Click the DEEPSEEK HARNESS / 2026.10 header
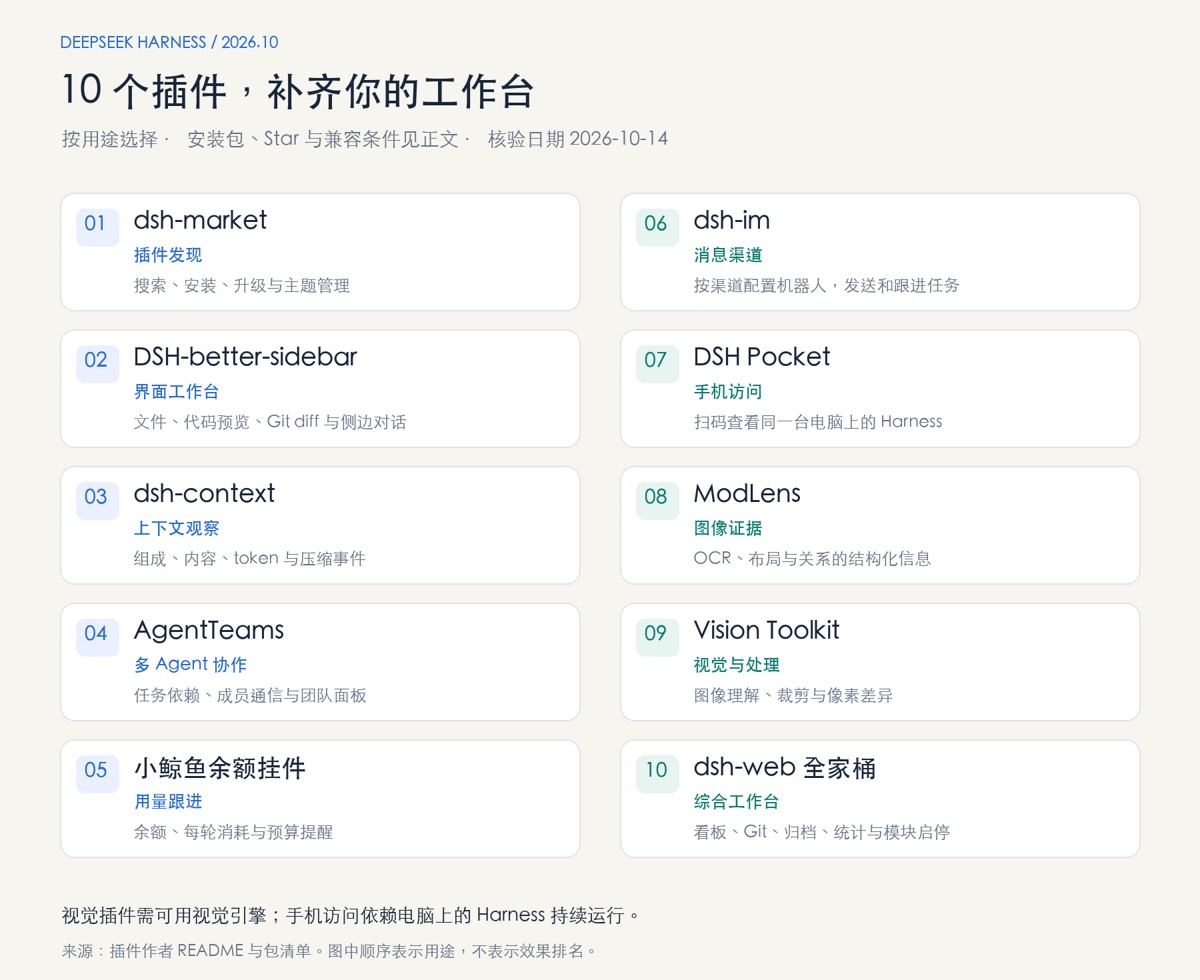 169,42
